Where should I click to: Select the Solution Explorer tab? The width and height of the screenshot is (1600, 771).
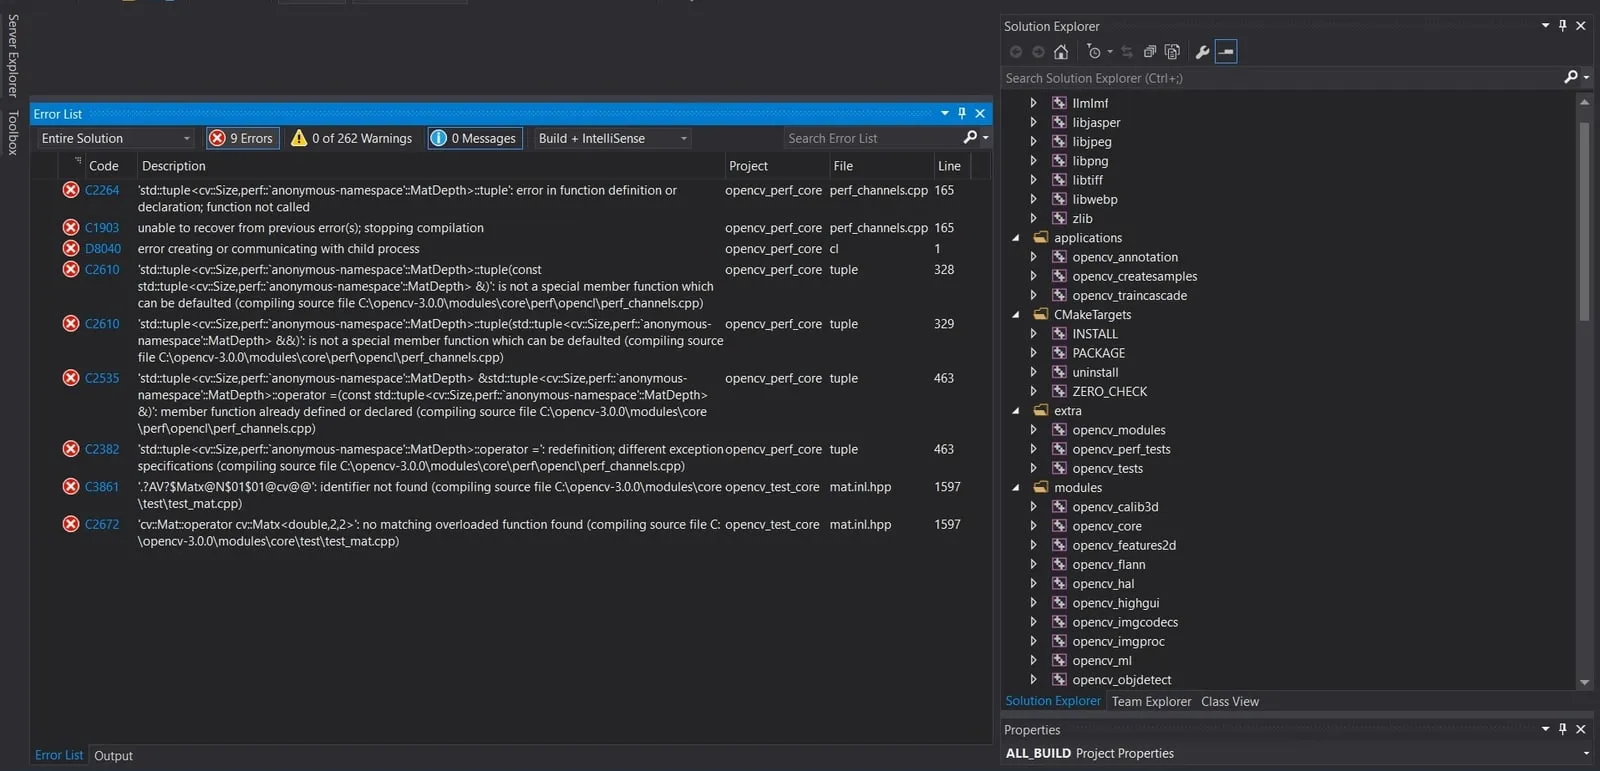[x=1053, y=701]
